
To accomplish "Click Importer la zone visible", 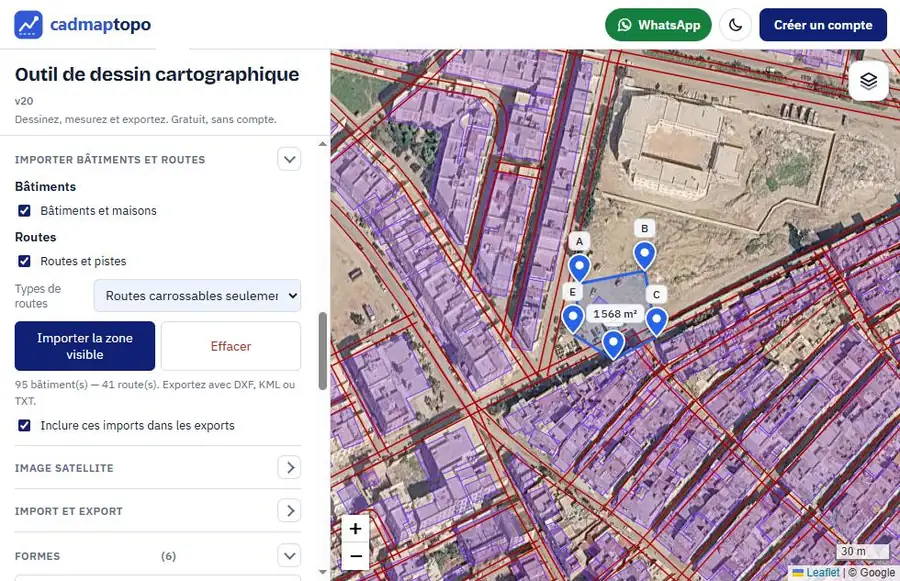I will (85, 346).
